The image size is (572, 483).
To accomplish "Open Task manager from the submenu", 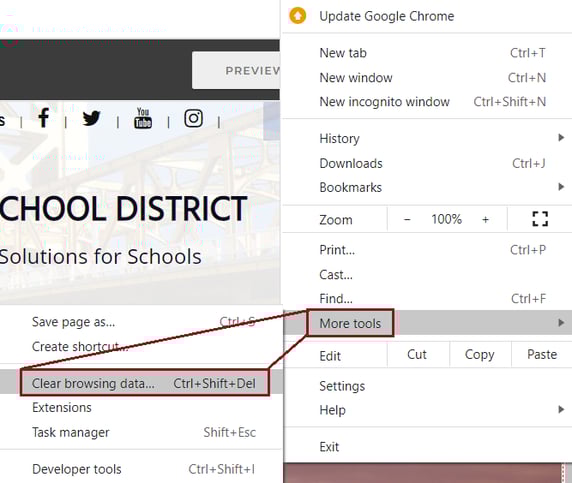I will coord(141,432).
